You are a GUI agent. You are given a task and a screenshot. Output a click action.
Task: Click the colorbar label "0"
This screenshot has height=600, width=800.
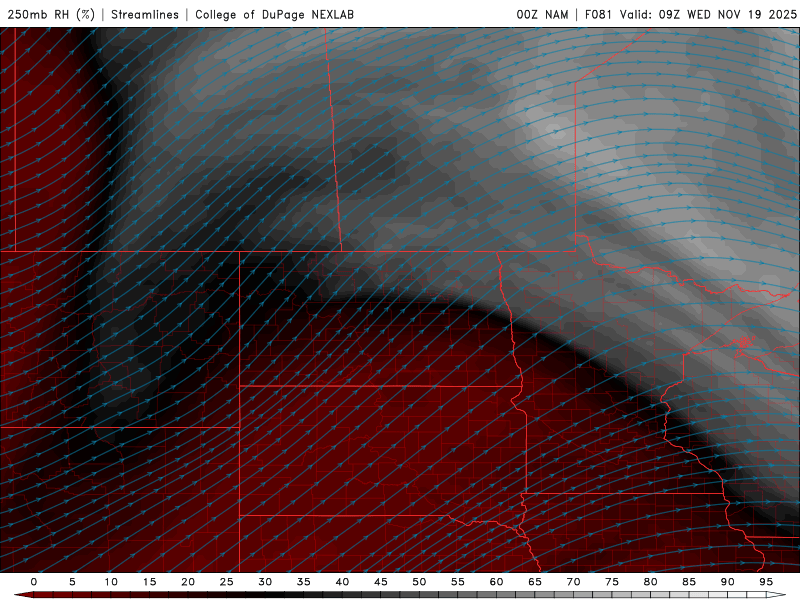click(34, 582)
